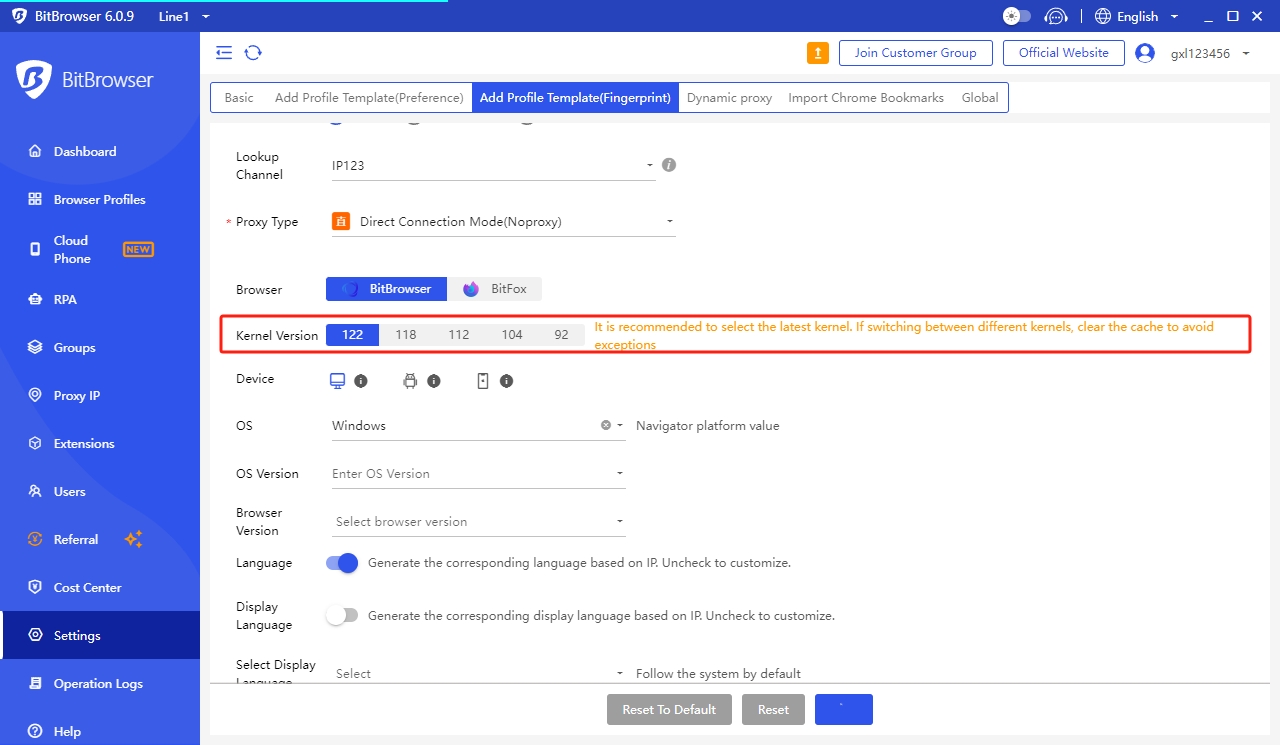Toggle the light/dark theme switch
This screenshot has width=1280, height=745.
(x=1016, y=16)
